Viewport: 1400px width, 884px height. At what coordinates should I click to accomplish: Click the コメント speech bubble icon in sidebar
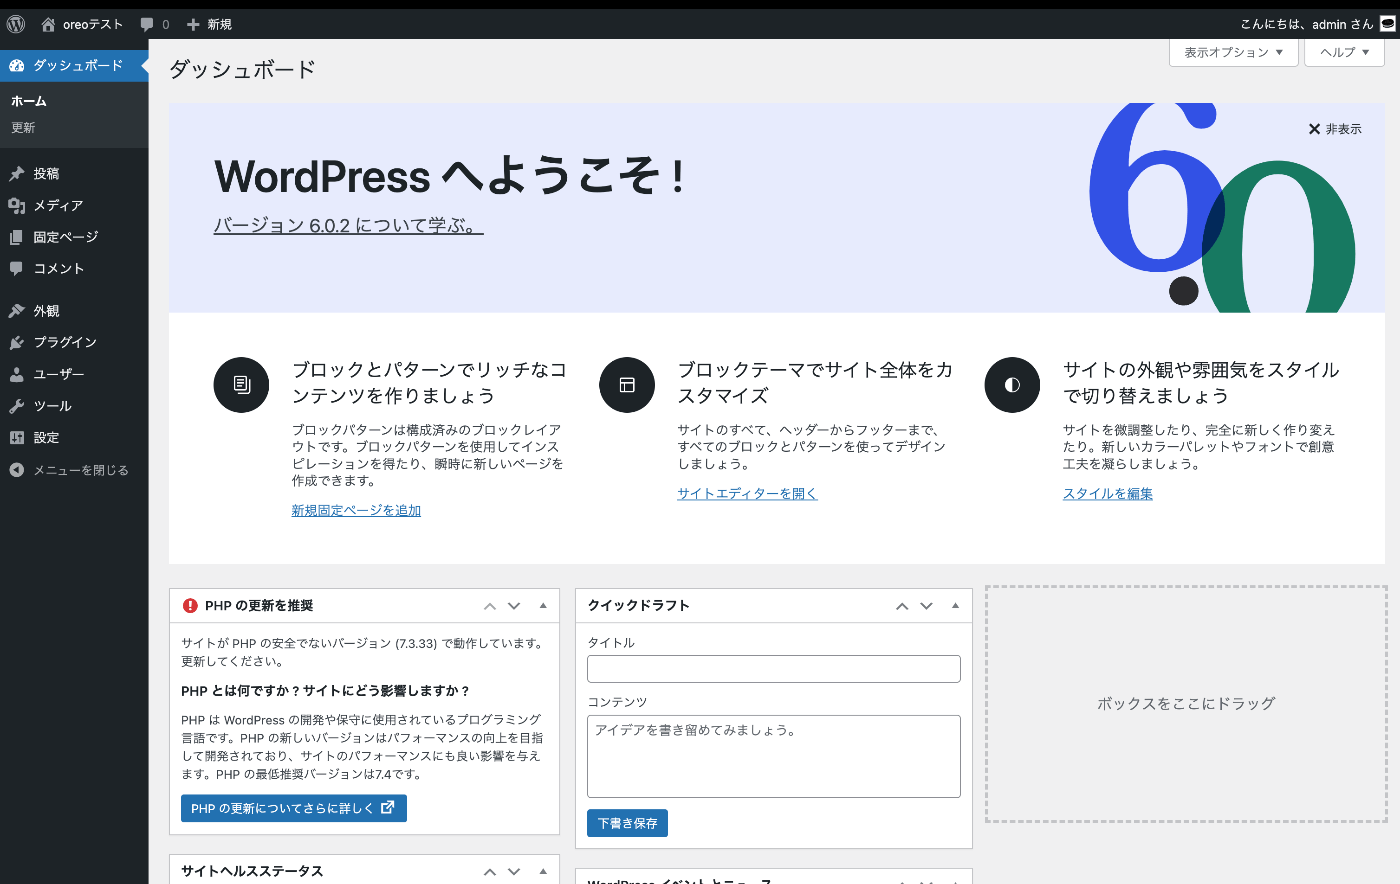(16, 268)
